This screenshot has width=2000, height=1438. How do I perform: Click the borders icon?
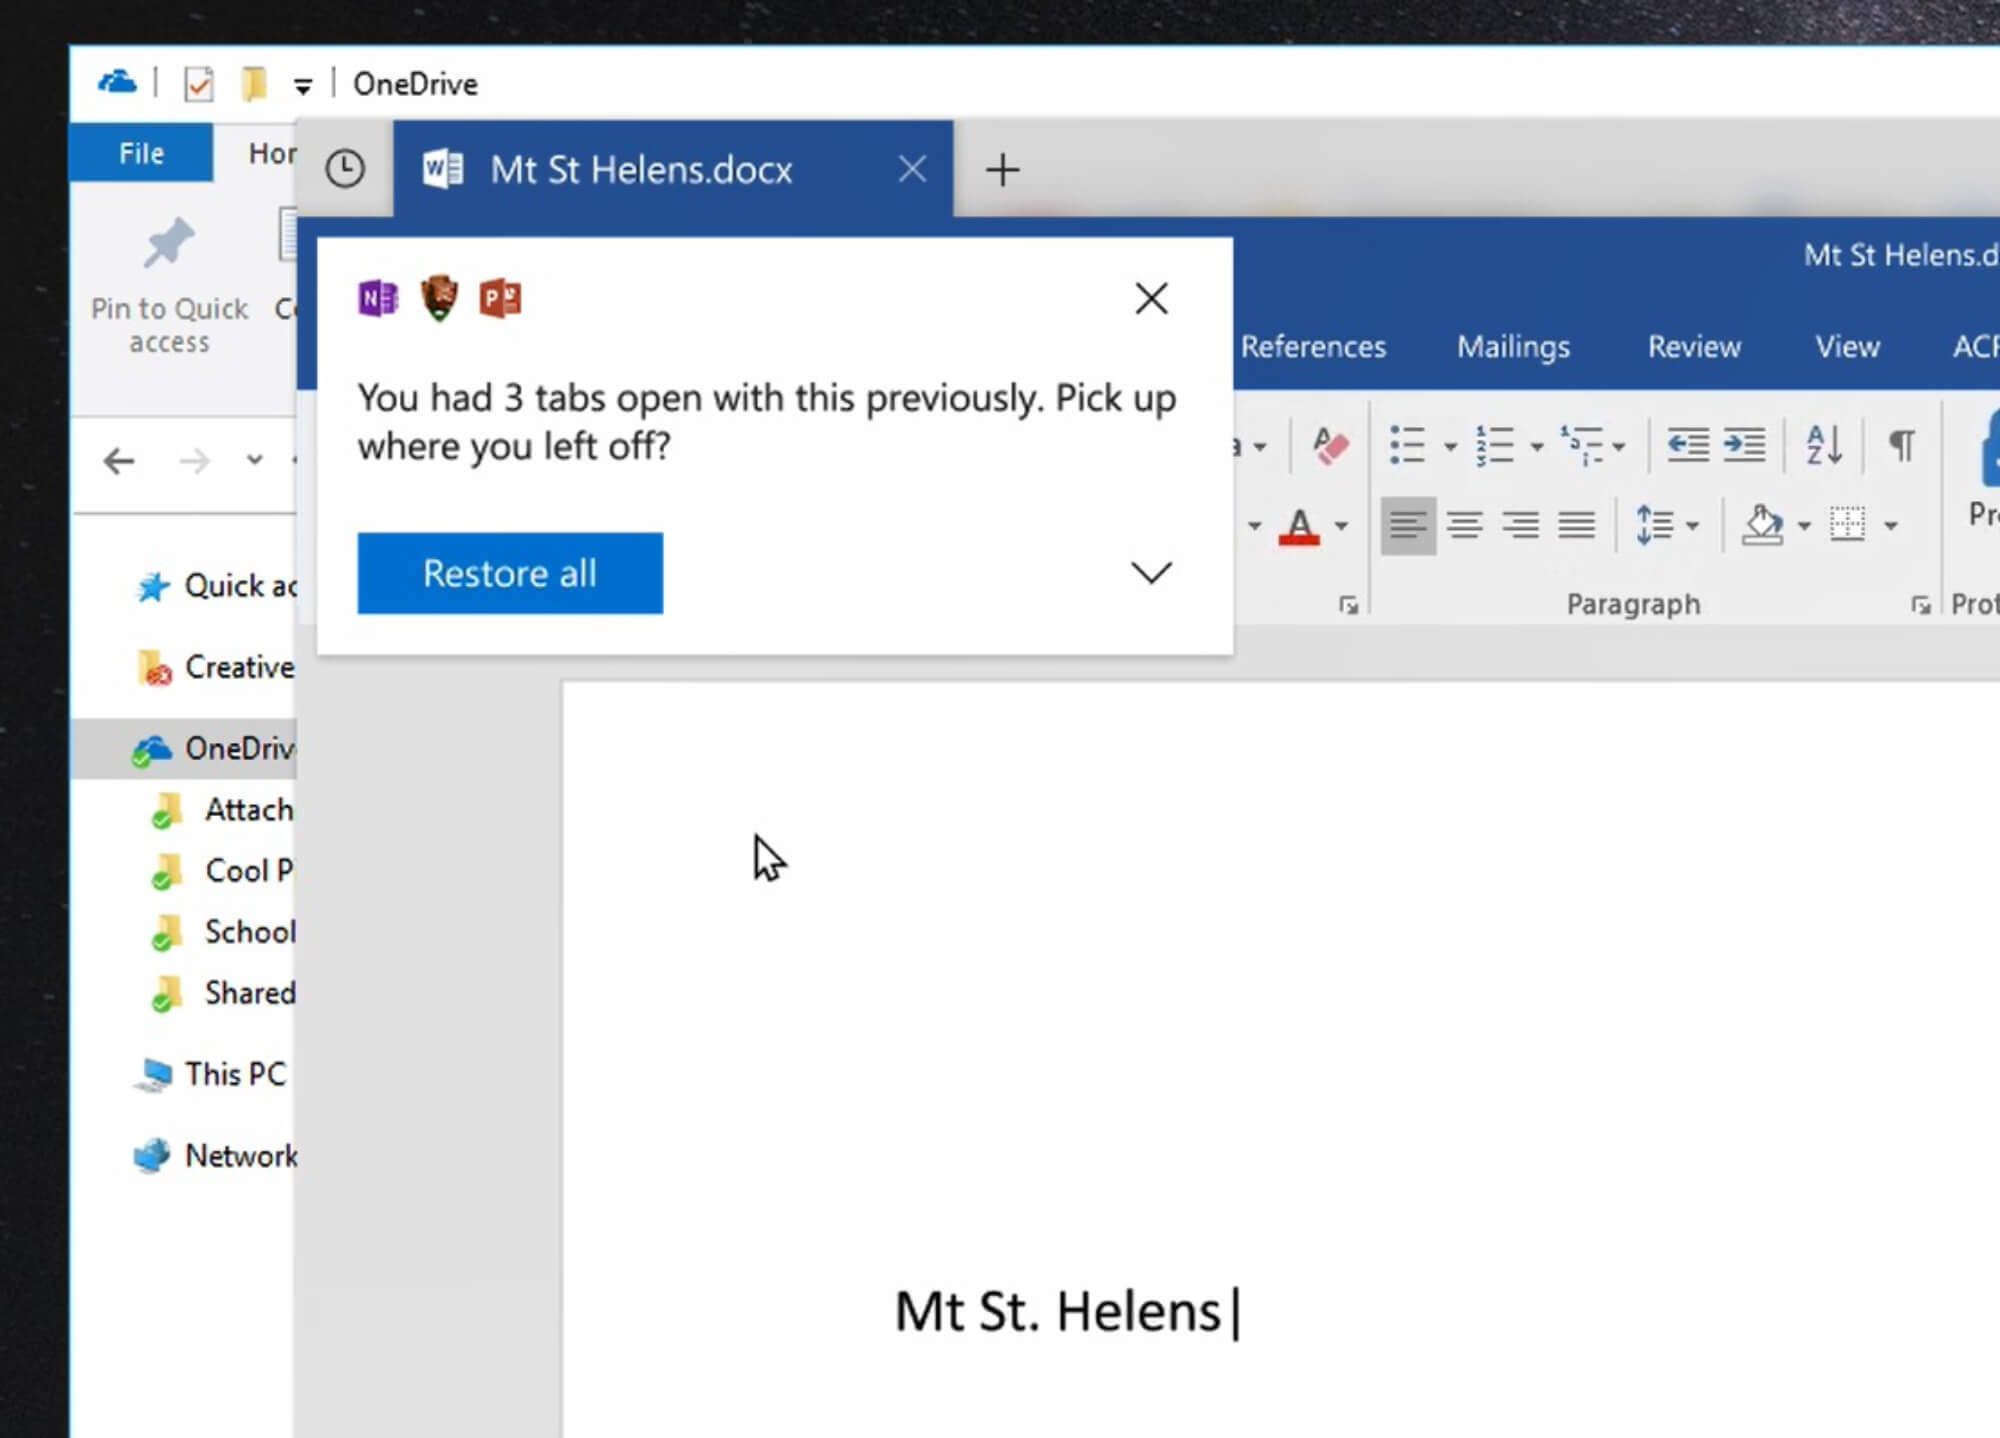(1847, 525)
